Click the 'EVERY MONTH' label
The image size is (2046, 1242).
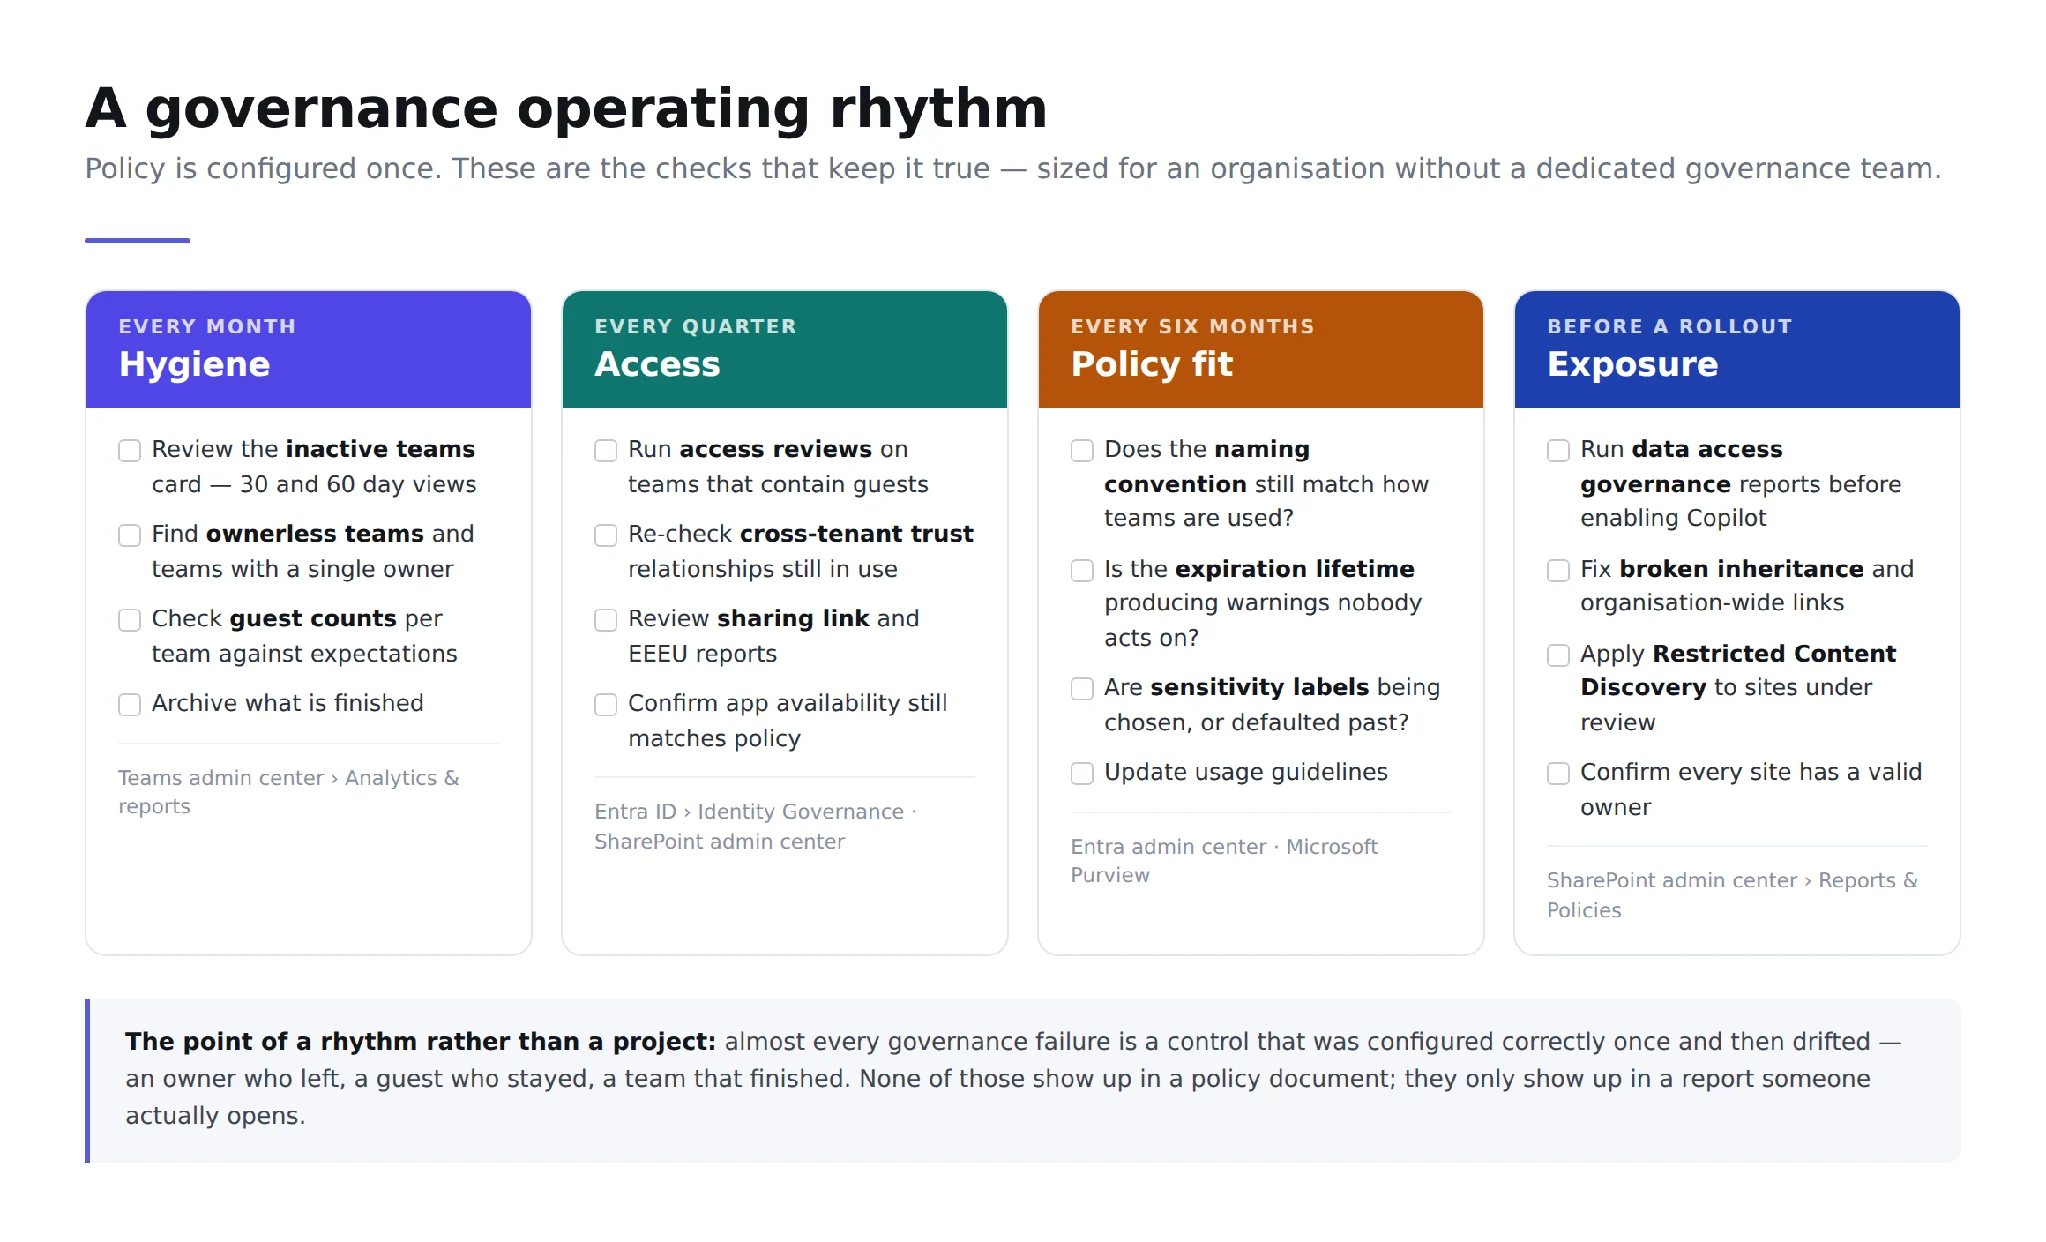click(x=207, y=326)
